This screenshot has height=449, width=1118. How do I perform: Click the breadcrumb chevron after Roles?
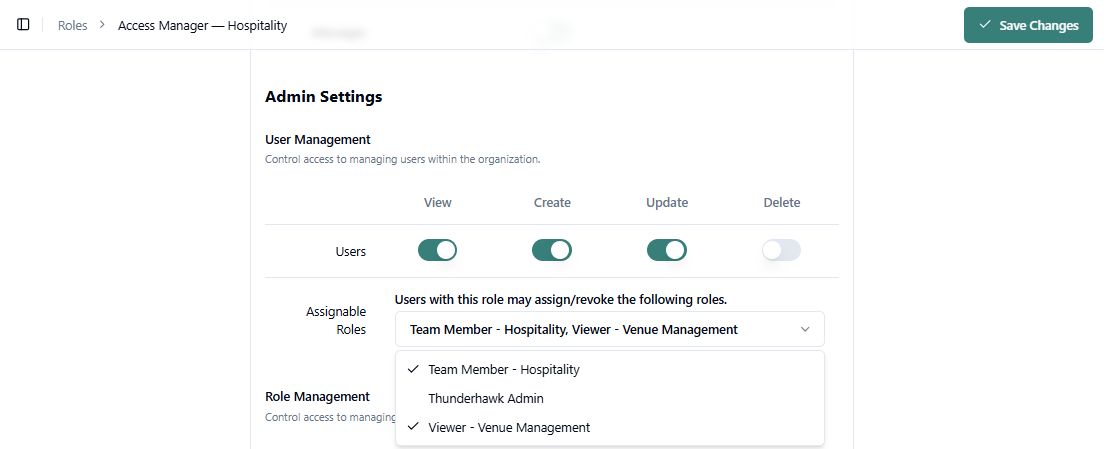[102, 25]
